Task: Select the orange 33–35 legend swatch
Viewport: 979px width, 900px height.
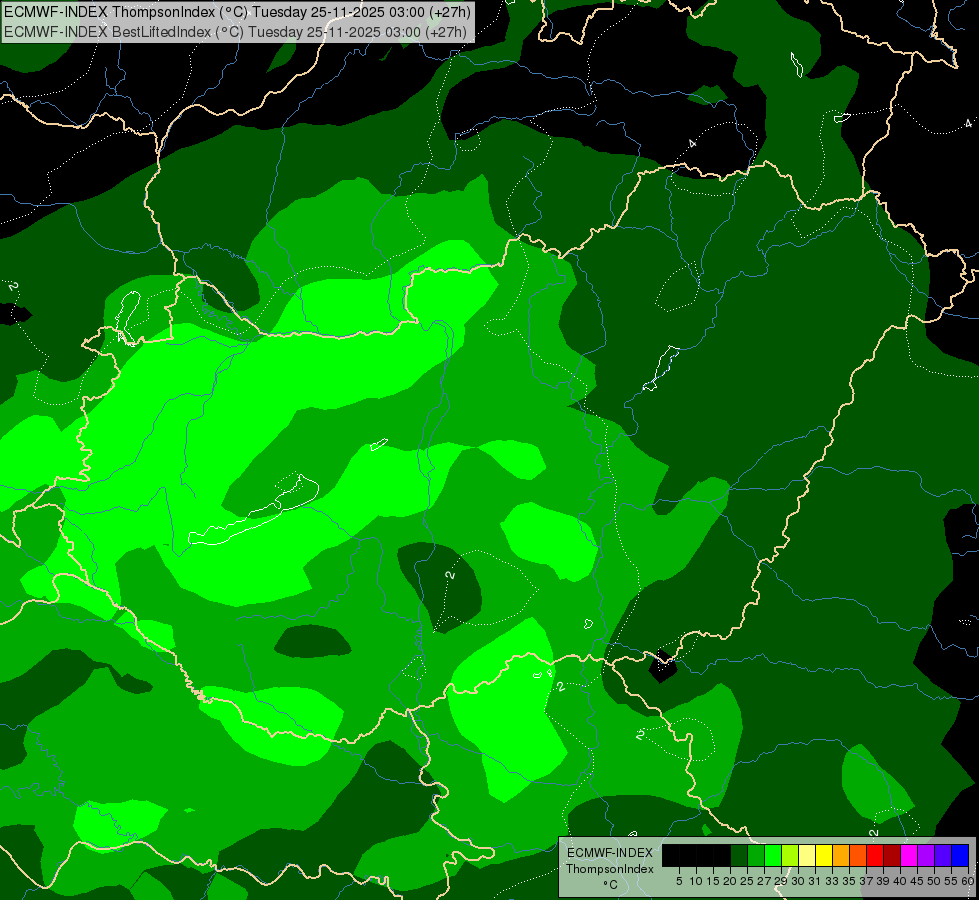Action: tap(841, 855)
